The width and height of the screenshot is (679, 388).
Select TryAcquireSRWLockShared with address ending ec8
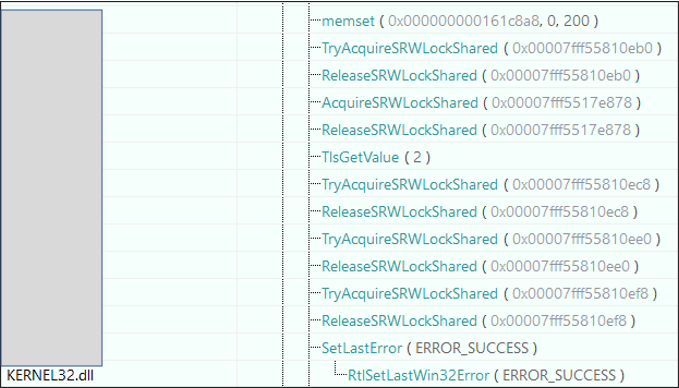tap(491, 184)
